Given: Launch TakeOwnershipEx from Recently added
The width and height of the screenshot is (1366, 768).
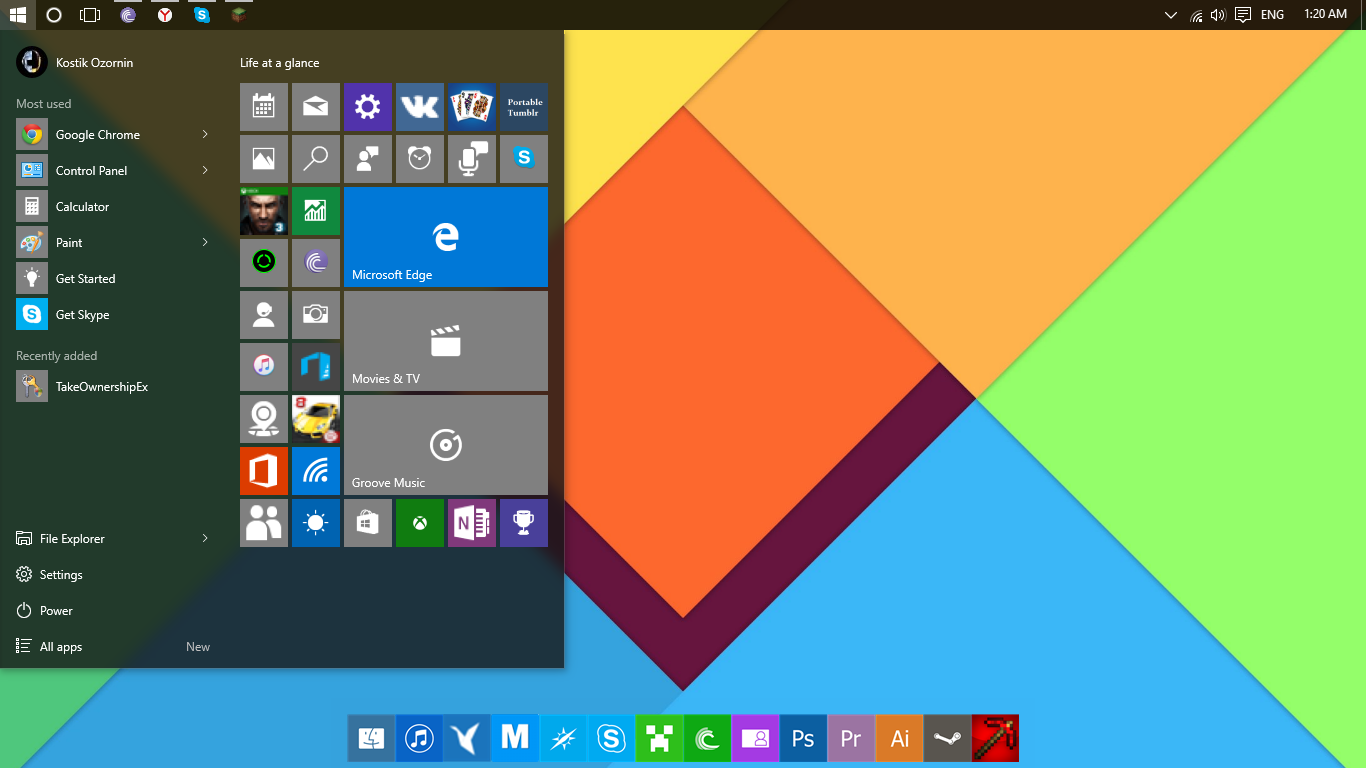Looking at the screenshot, I should pyautogui.click(x=113, y=386).
